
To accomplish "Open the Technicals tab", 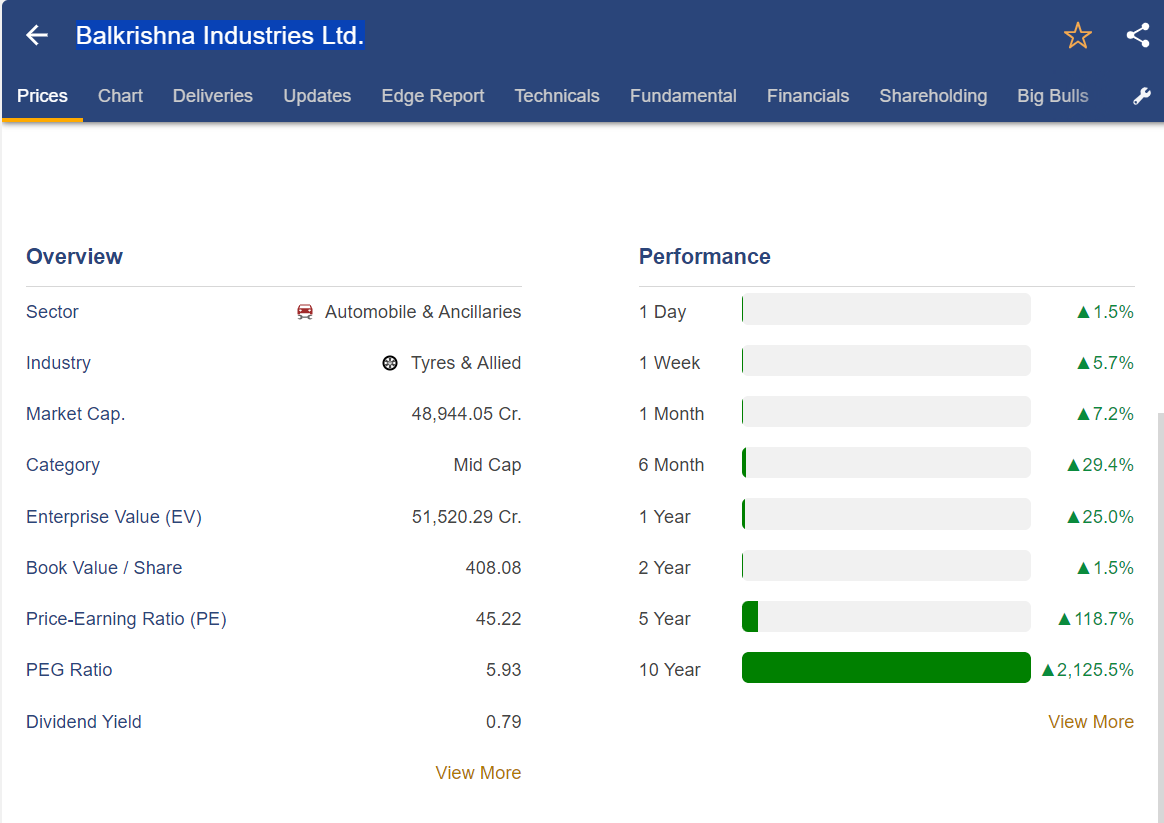I will pyautogui.click(x=557, y=96).
